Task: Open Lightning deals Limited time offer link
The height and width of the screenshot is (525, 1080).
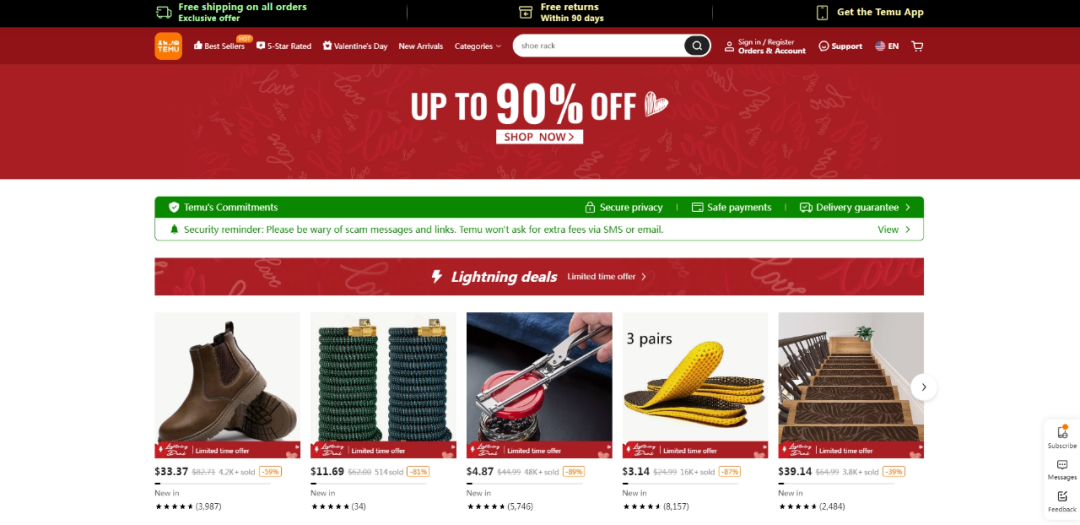Action: click(x=607, y=276)
